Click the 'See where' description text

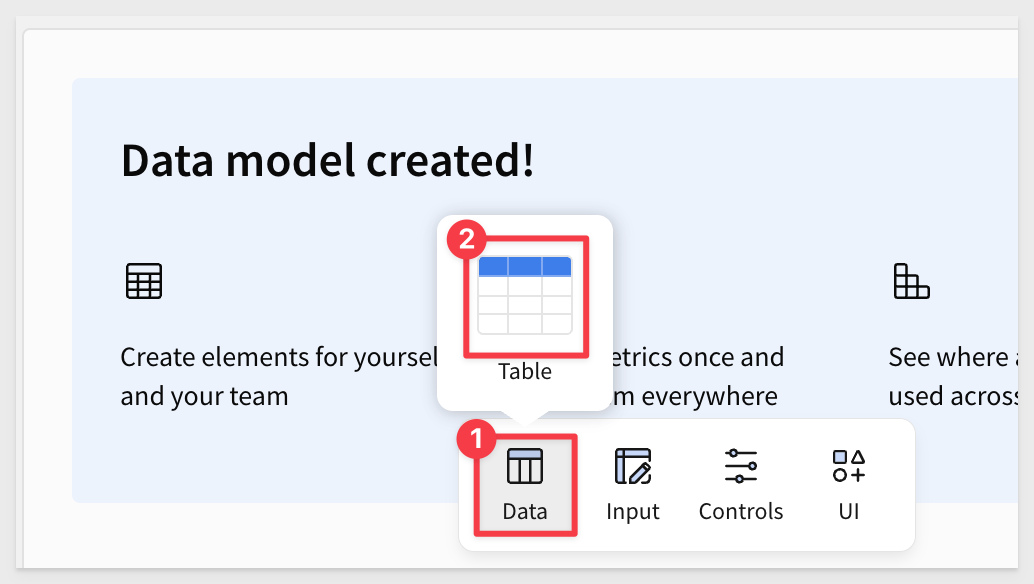pos(953,357)
